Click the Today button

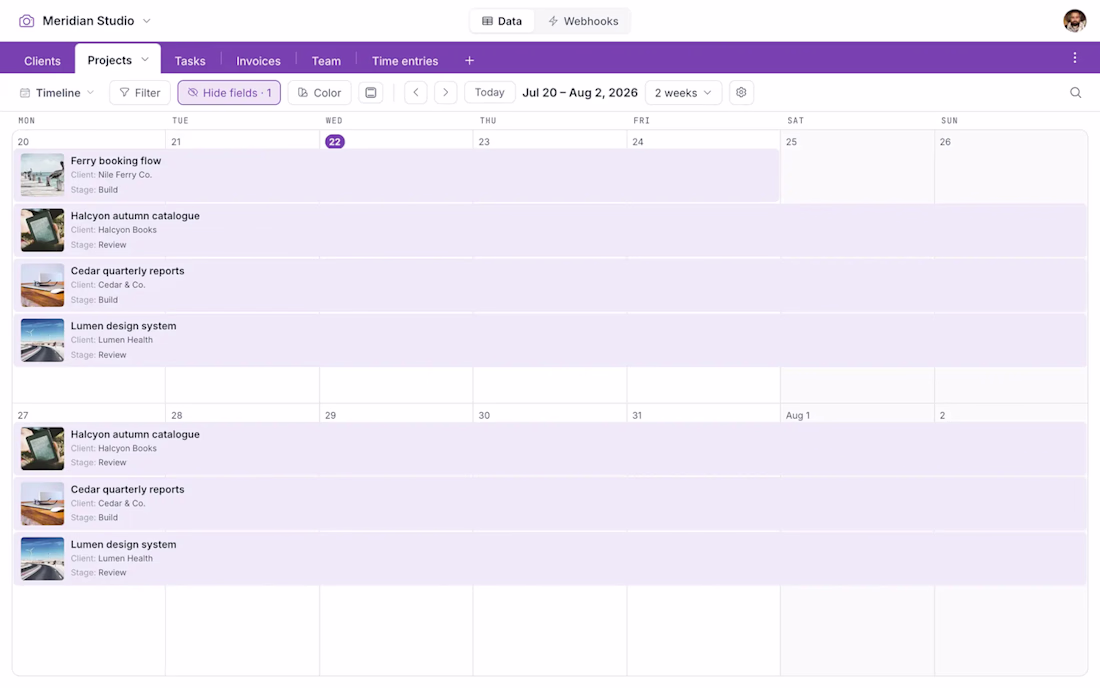[490, 93]
